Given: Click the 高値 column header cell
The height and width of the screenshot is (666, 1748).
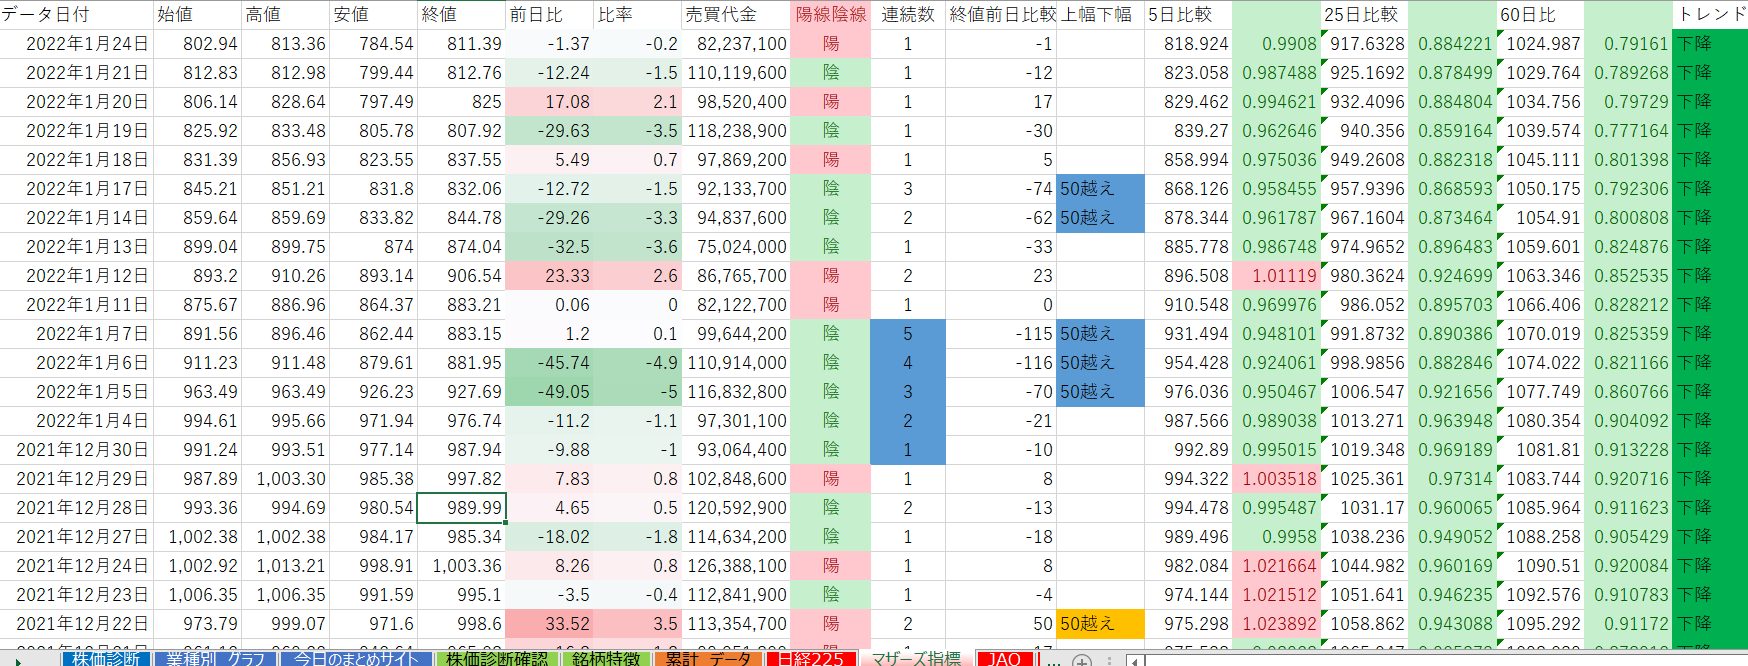Looking at the screenshot, I should click(x=286, y=15).
